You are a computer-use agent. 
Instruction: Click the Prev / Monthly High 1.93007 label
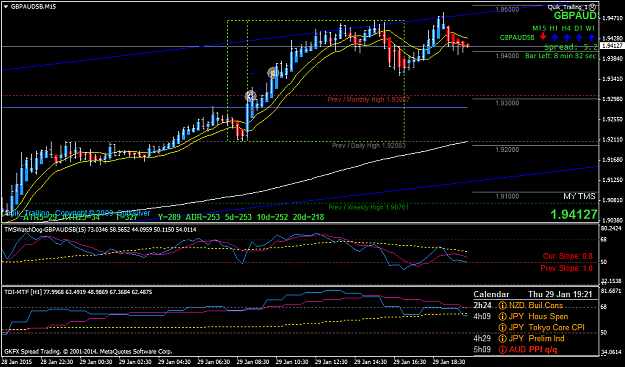(369, 100)
